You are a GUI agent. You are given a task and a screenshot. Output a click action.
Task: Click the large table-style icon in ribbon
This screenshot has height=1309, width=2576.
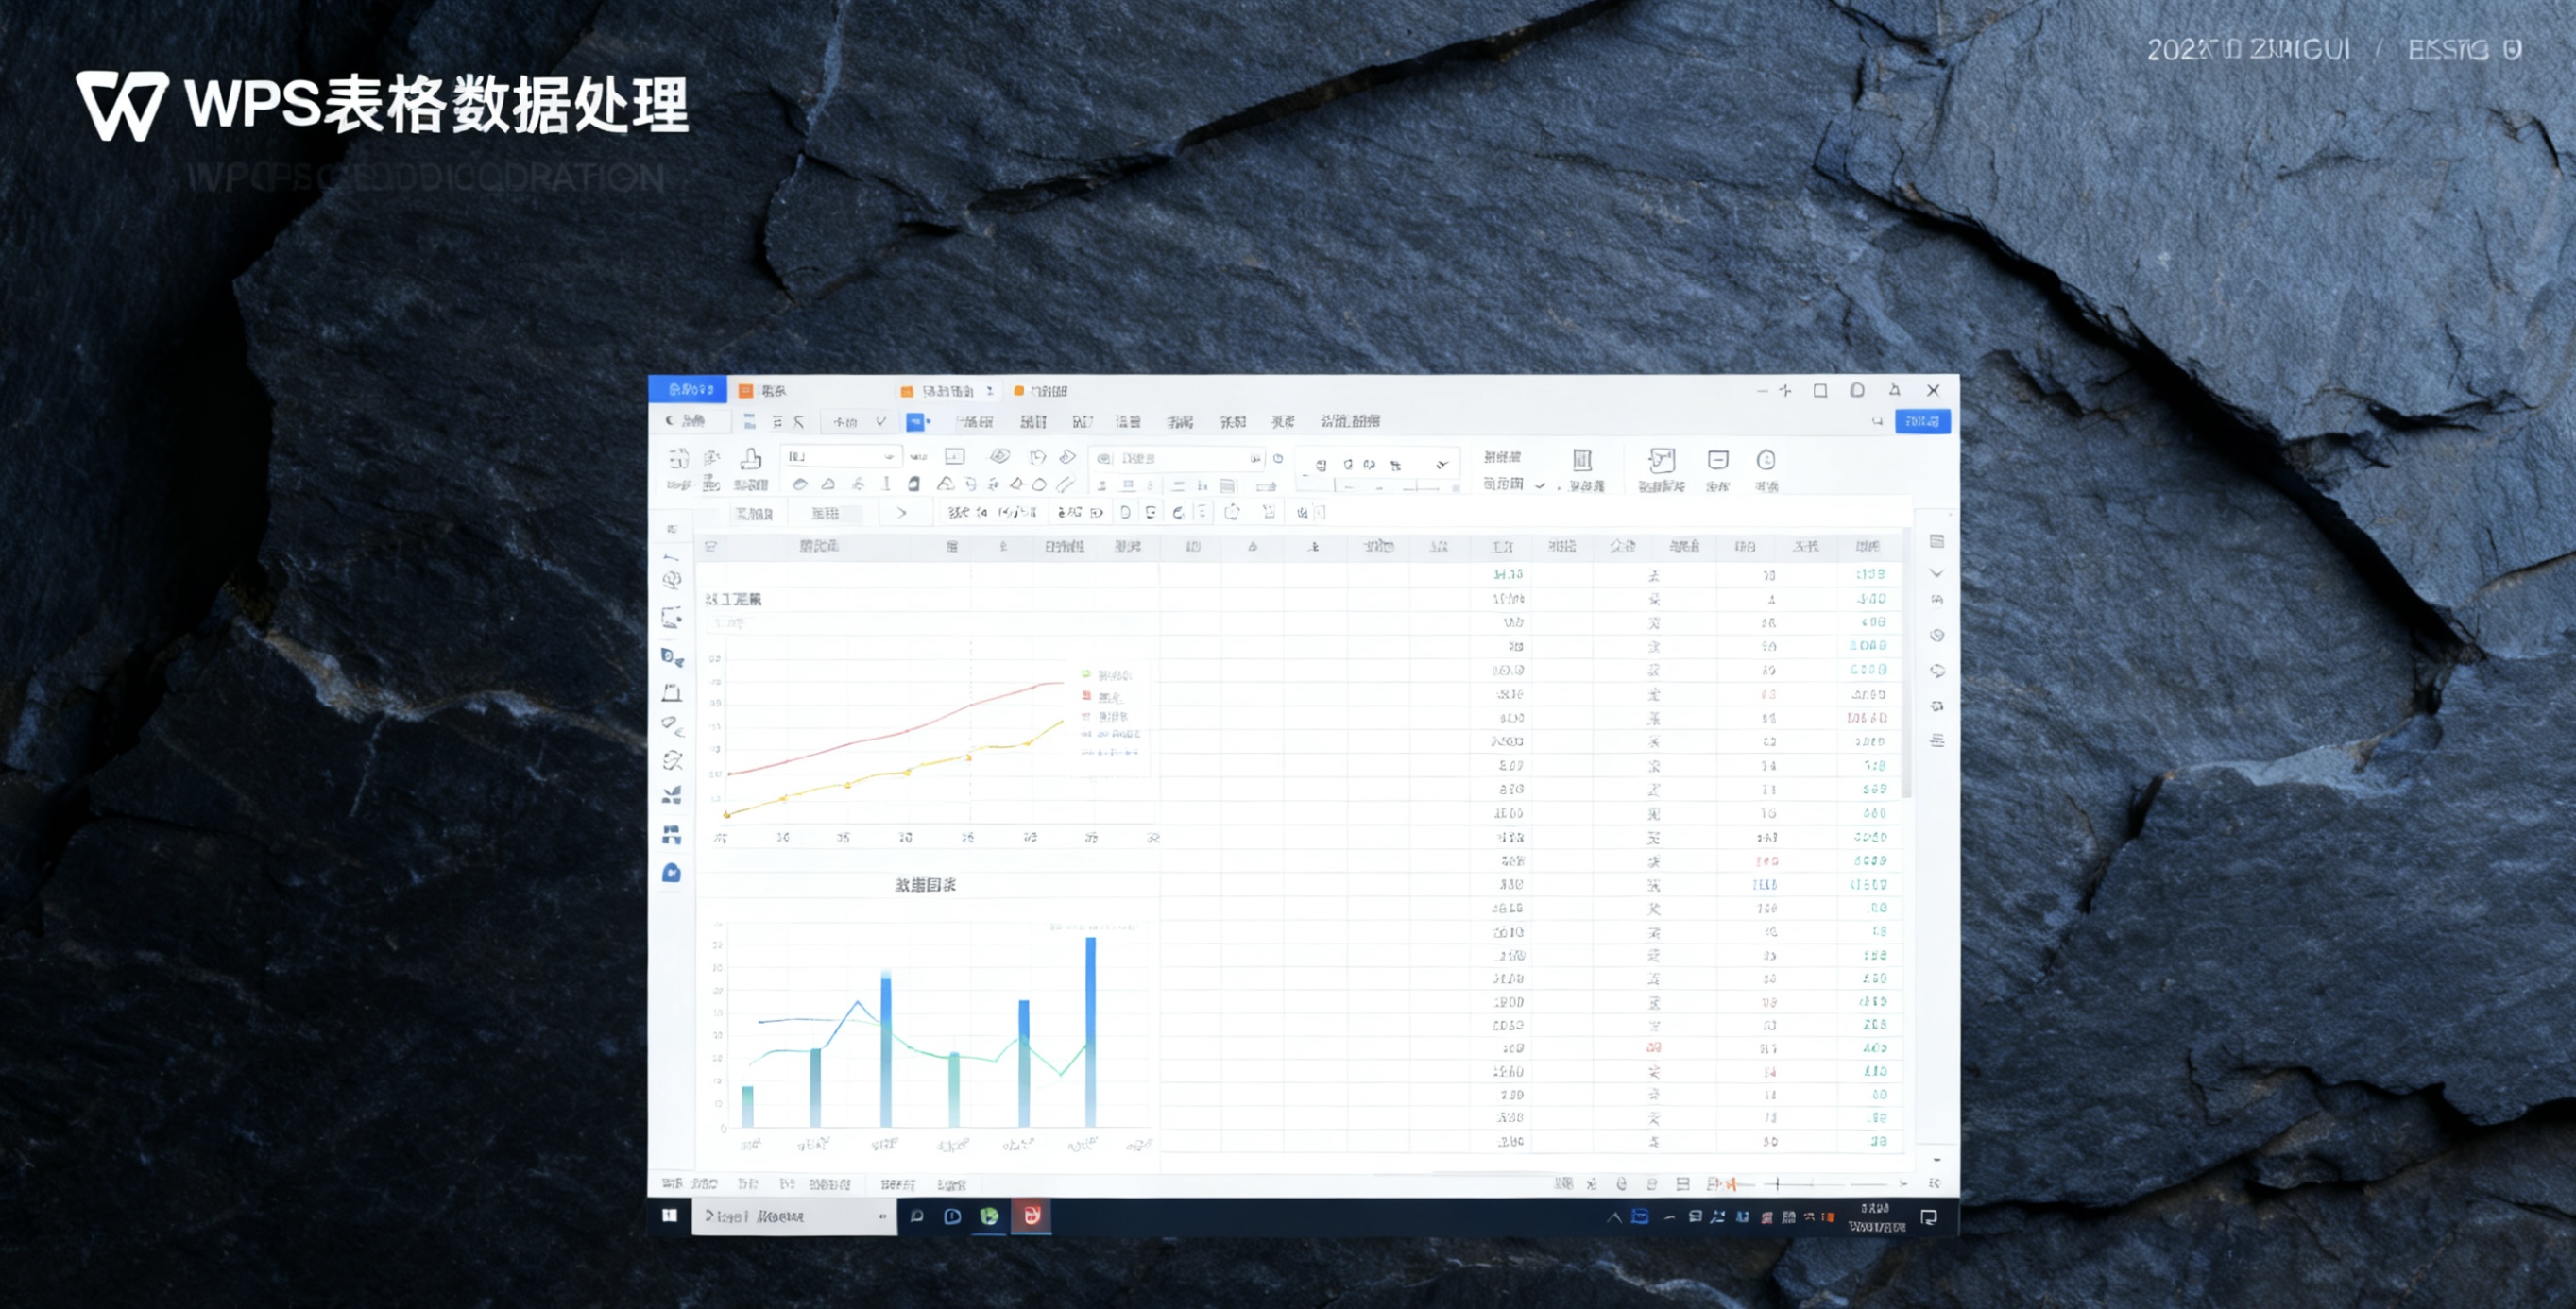coord(1582,460)
